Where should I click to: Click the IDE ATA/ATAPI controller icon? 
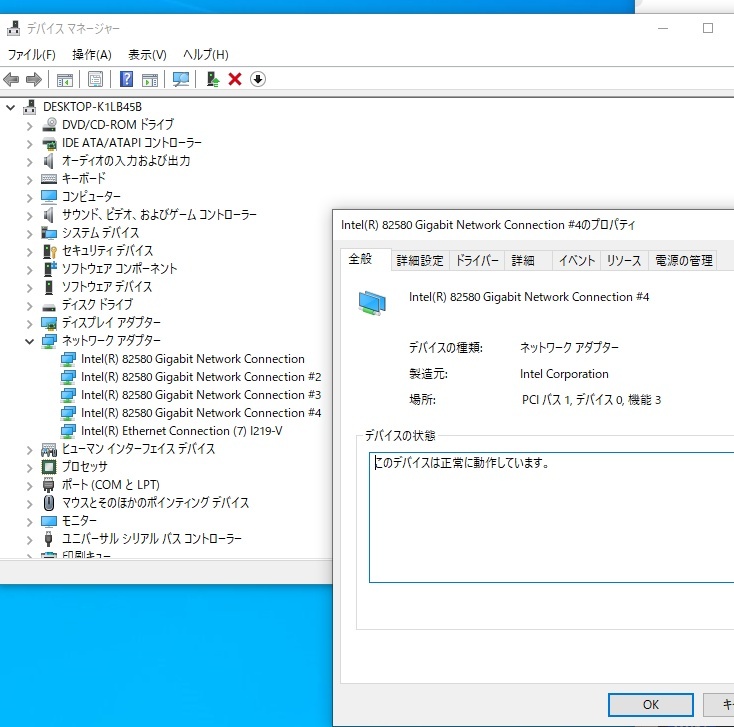click(49, 143)
